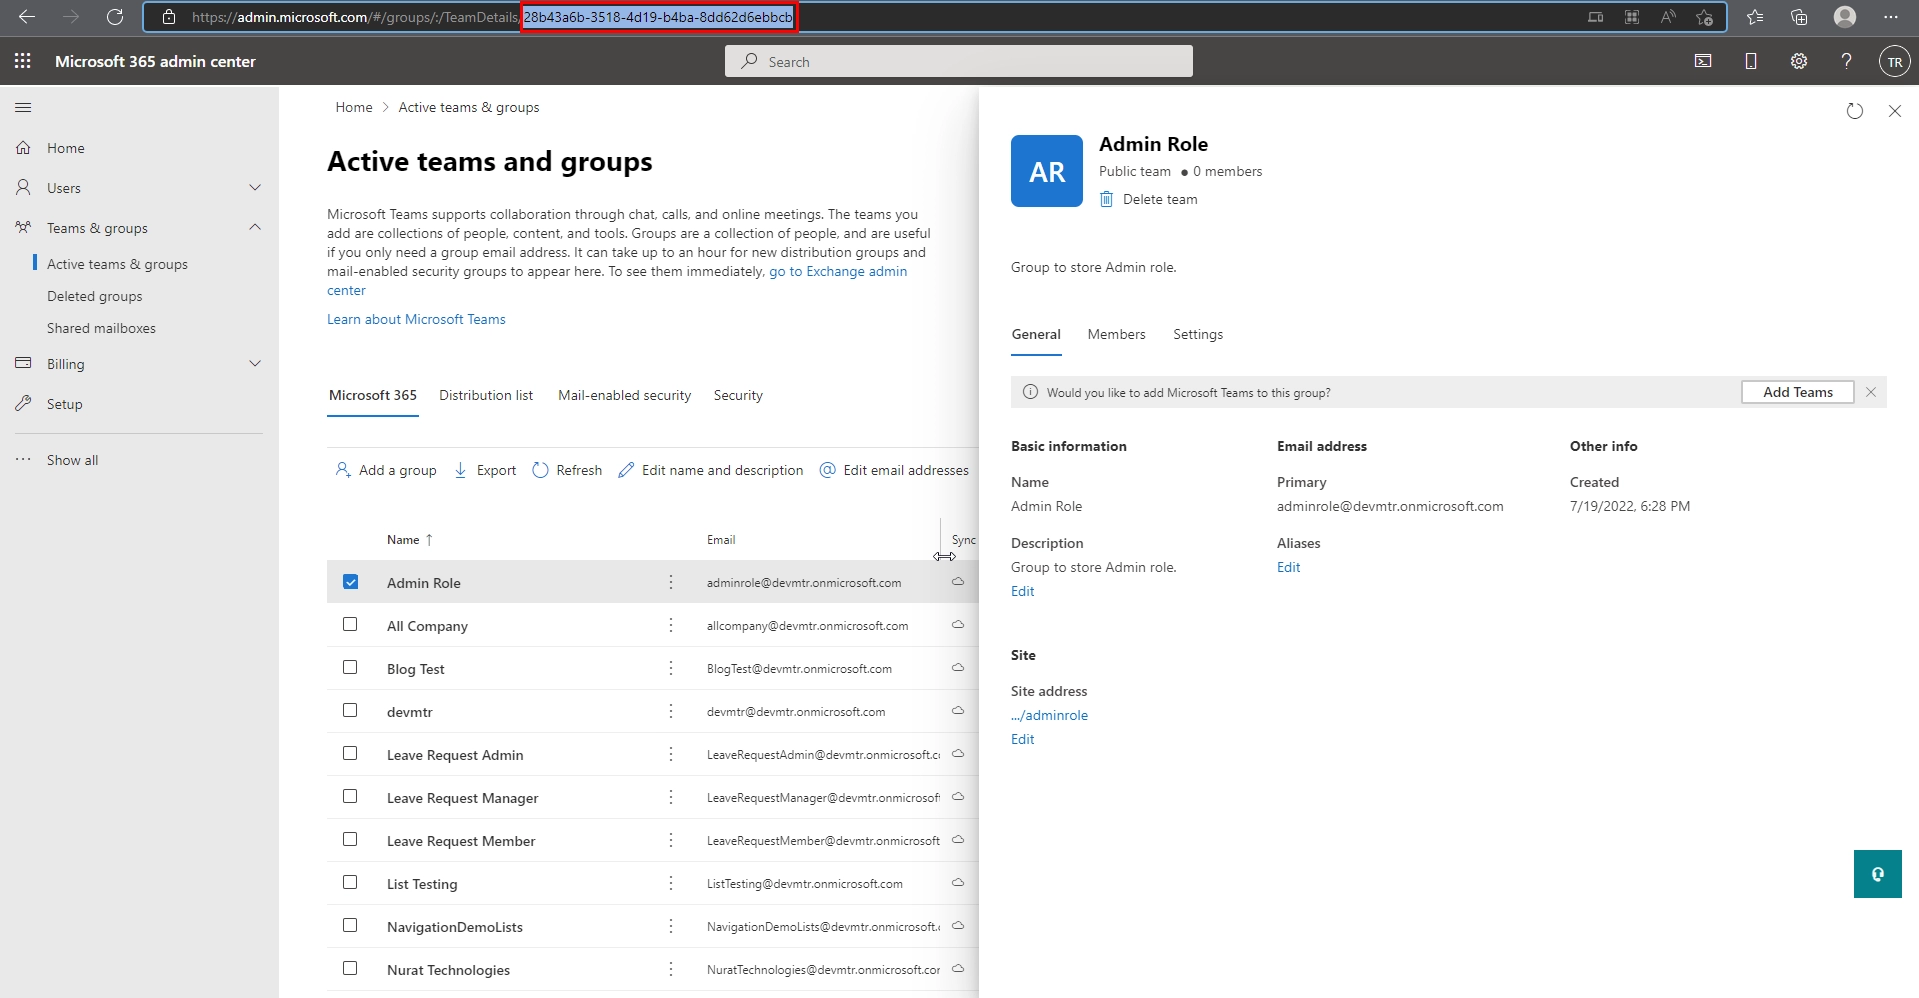Image resolution: width=1919 pixels, height=998 pixels.
Task: Close the Admin Role details panel
Action: click(x=1895, y=111)
